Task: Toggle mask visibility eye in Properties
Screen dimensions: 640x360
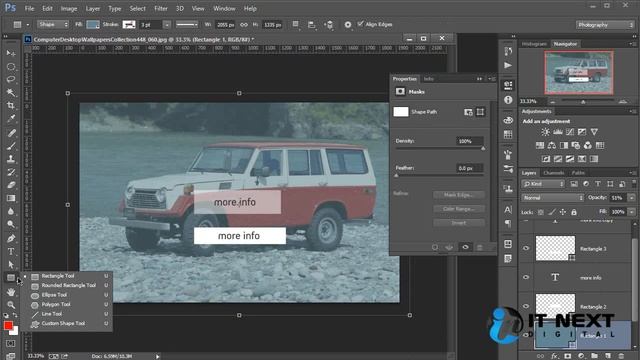Action: point(465,247)
